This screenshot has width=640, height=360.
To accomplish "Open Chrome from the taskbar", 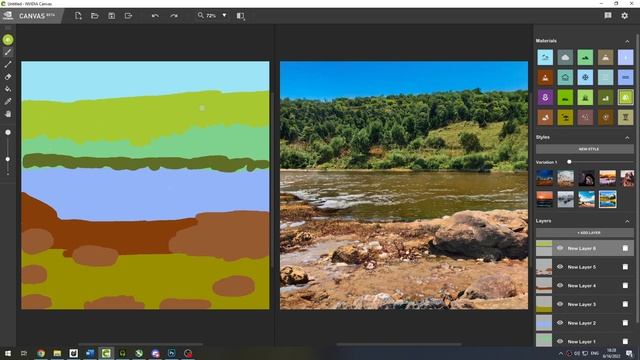I will [x=41, y=353].
